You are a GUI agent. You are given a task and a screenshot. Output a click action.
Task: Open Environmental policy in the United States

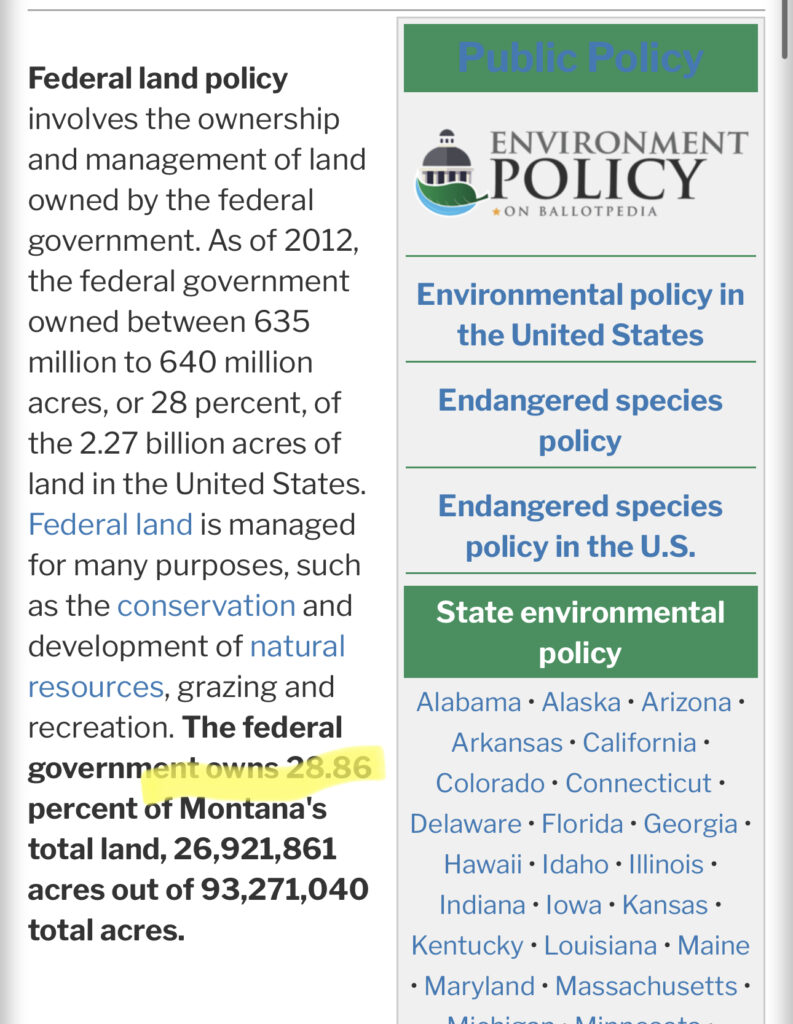tap(580, 314)
